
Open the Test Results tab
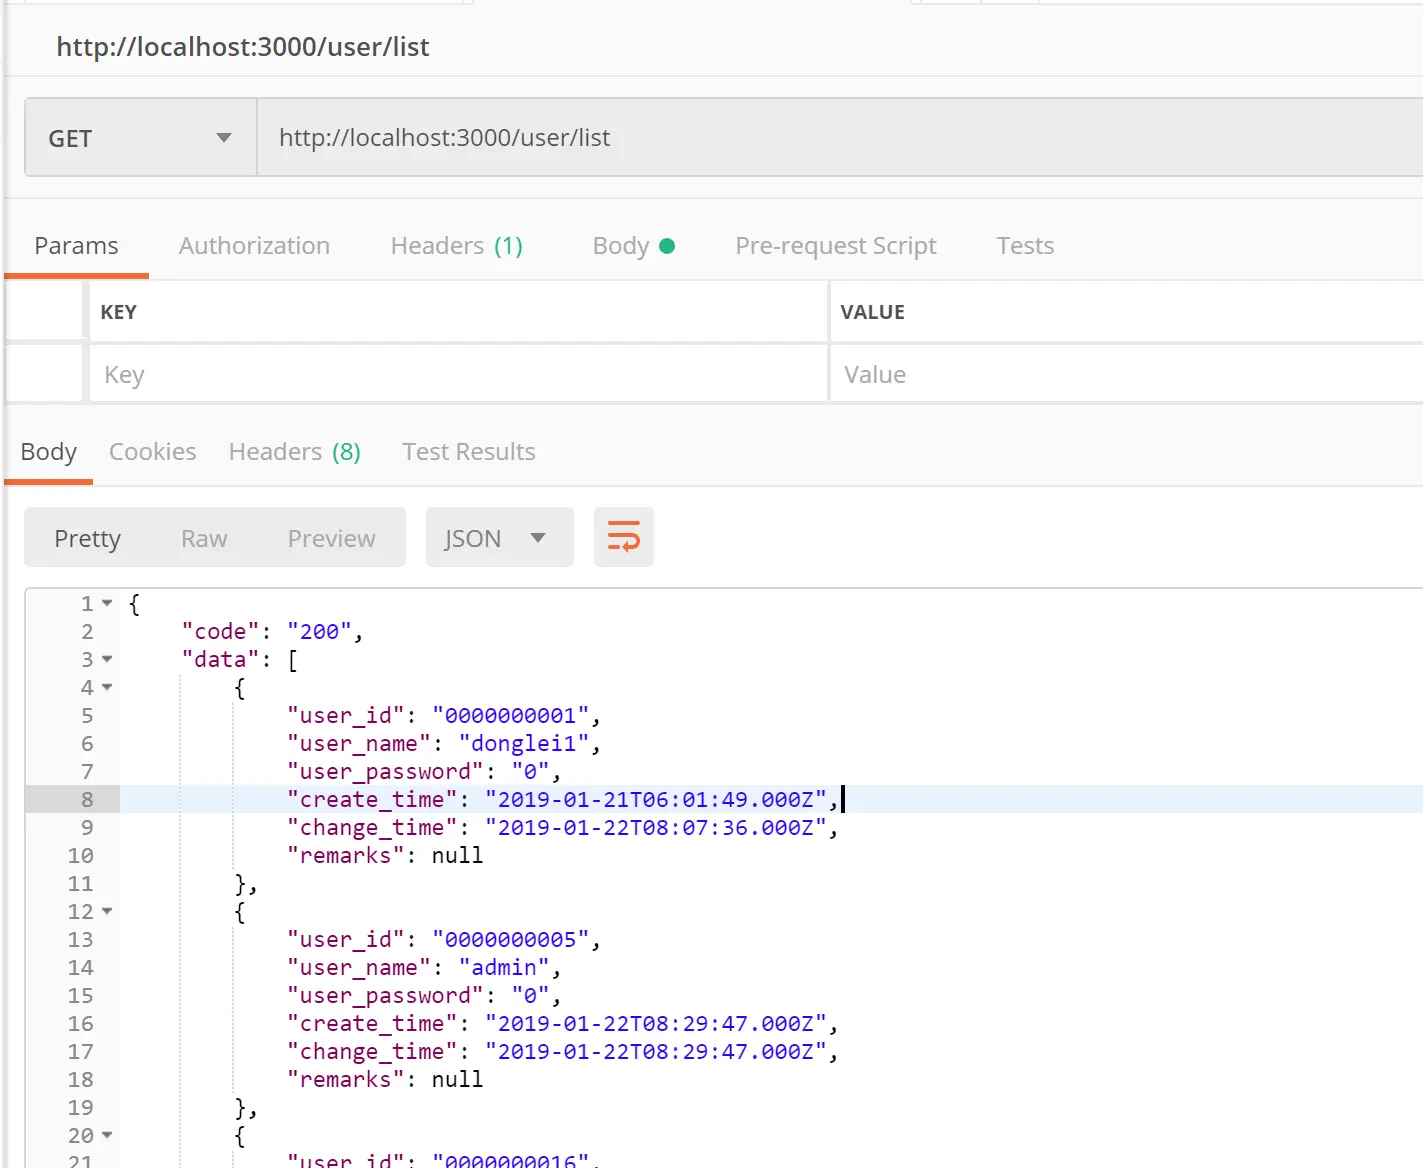click(469, 452)
